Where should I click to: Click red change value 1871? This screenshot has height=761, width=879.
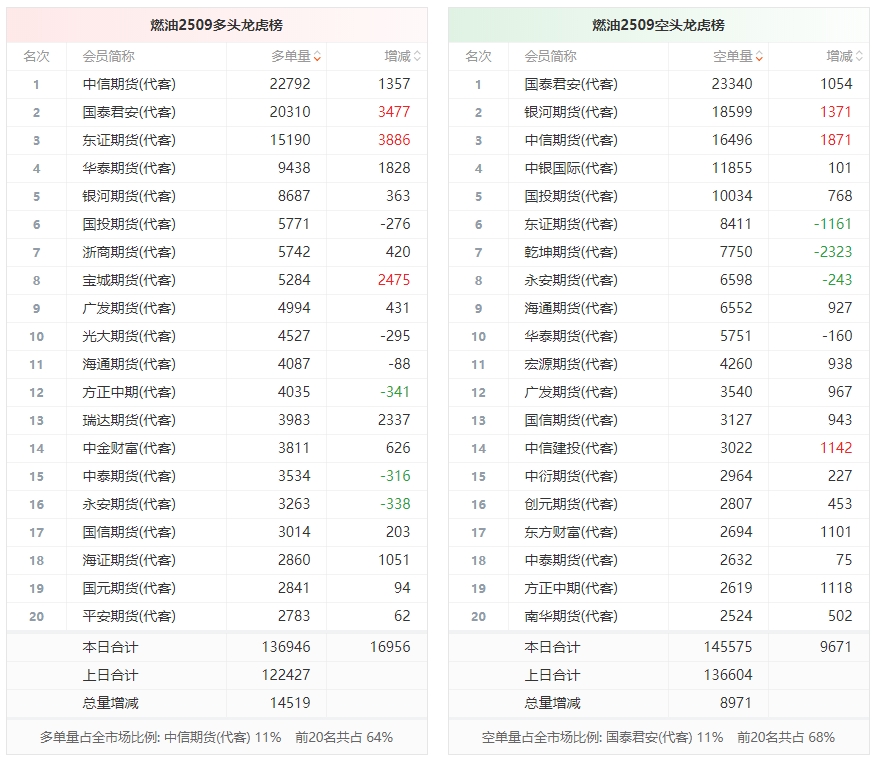coord(836,140)
